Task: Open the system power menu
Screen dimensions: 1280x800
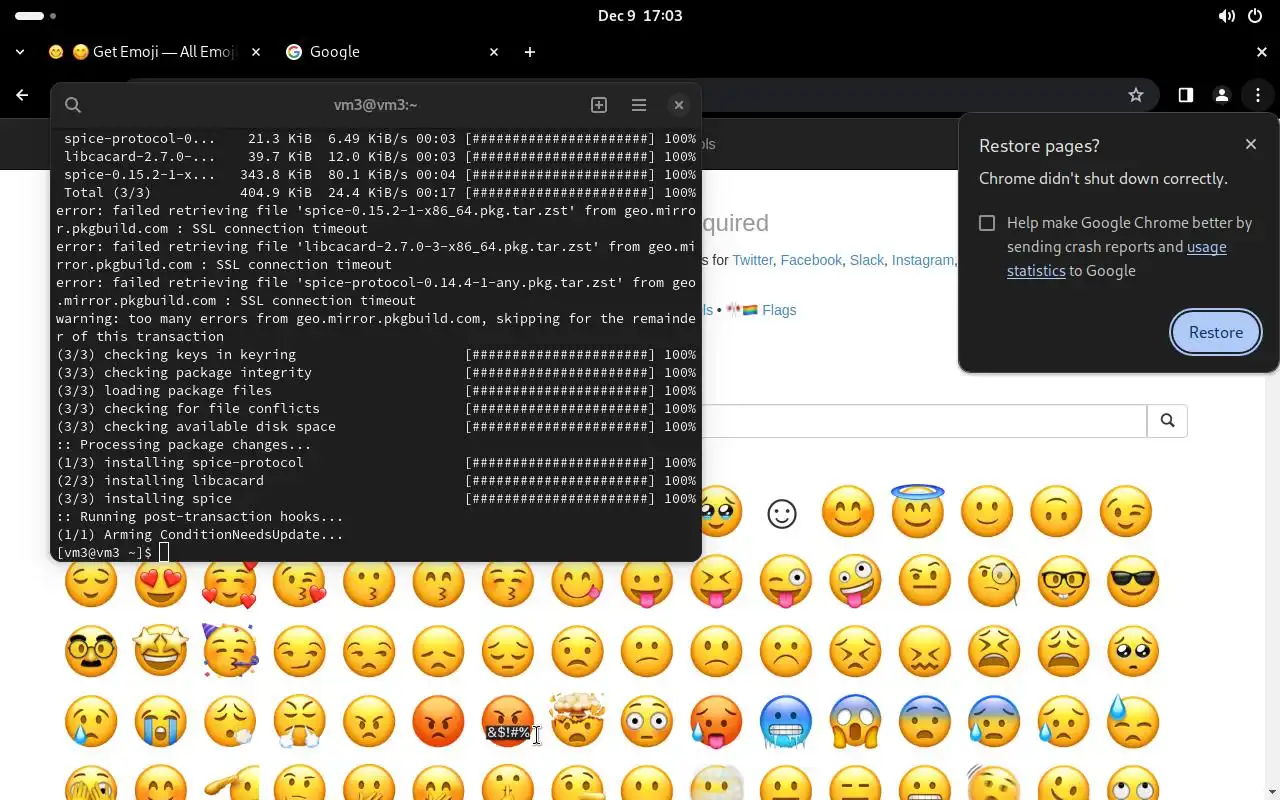Action: 1256,16
